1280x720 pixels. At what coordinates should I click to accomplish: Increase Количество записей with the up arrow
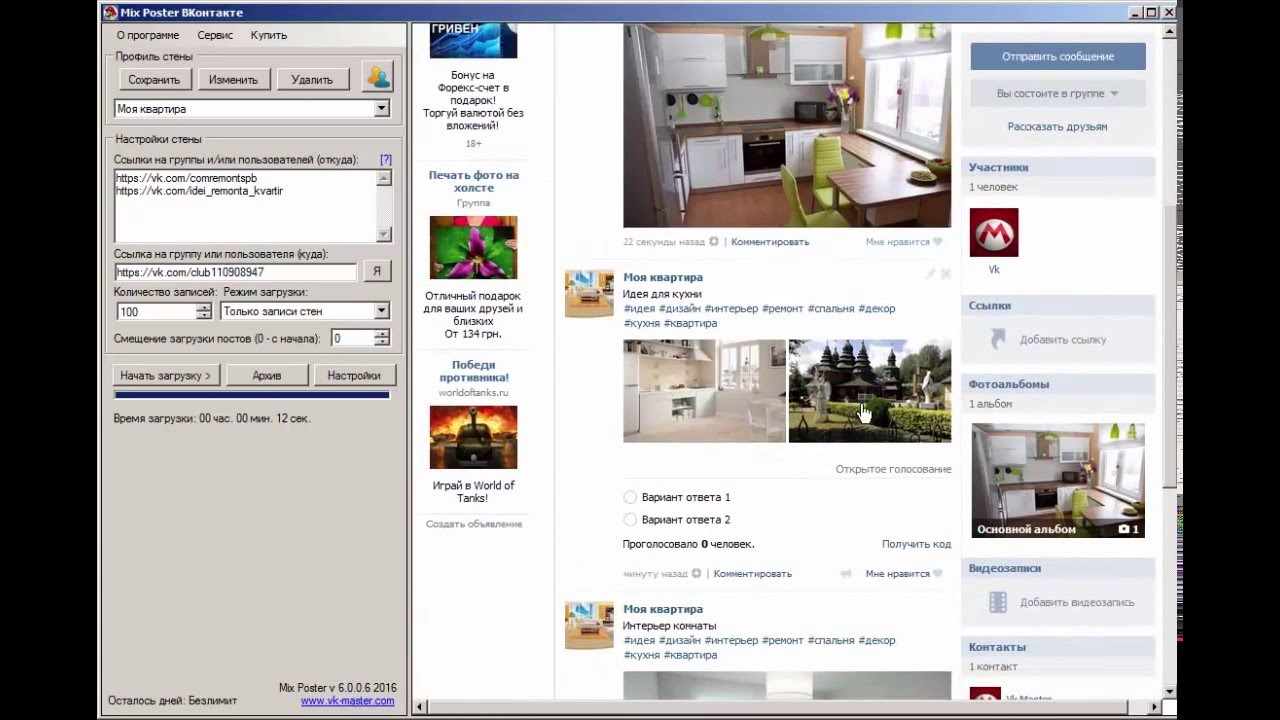point(204,307)
